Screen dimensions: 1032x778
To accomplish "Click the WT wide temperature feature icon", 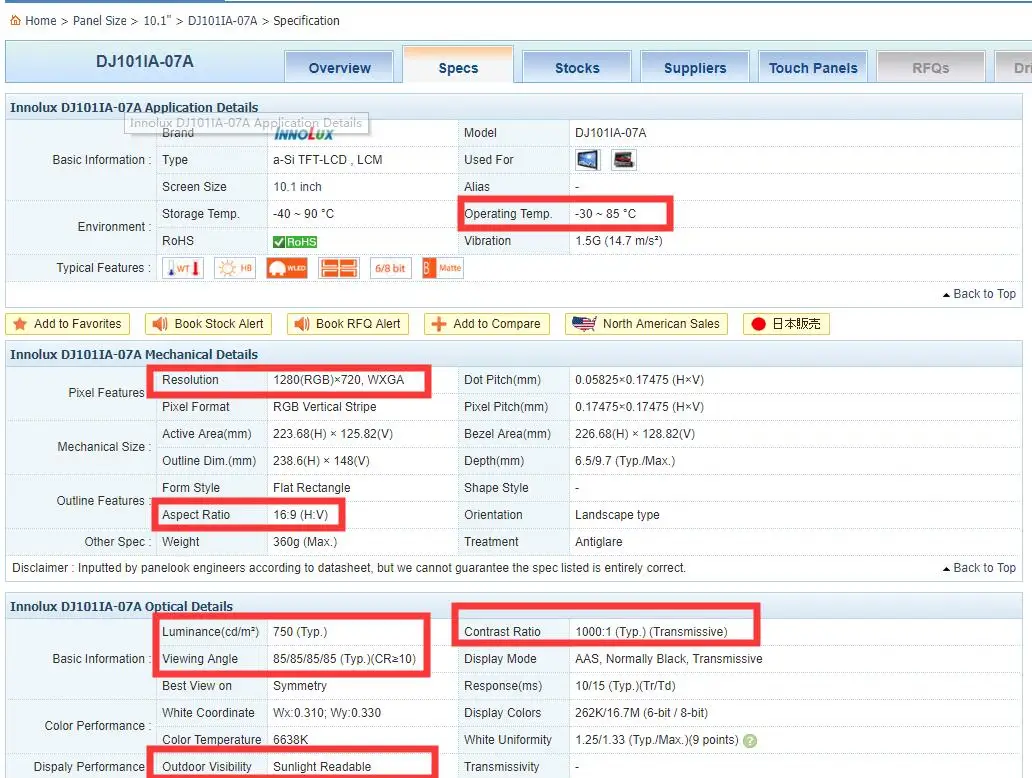I will [183, 268].
